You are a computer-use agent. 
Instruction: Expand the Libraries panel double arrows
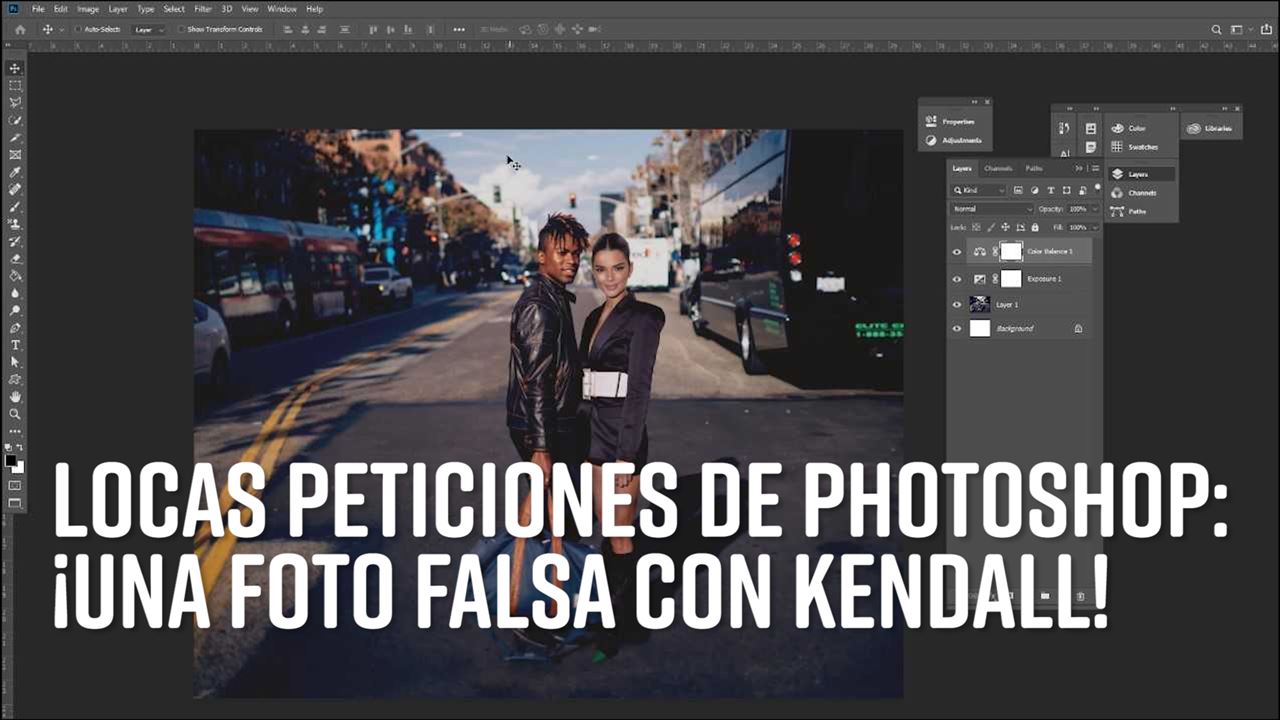1225,108
